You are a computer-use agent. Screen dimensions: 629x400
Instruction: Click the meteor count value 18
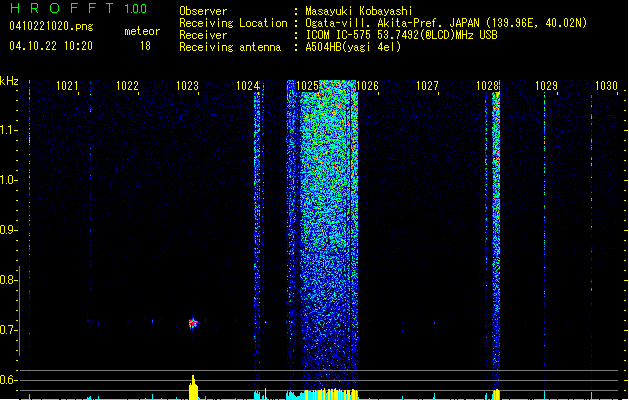coord(145,46)
